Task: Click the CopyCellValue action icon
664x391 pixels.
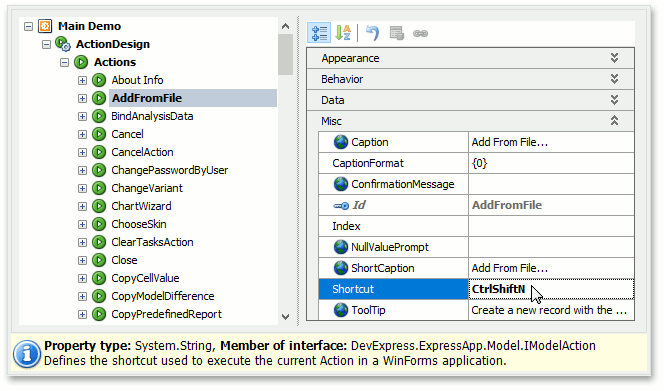Action: [99, 278]
